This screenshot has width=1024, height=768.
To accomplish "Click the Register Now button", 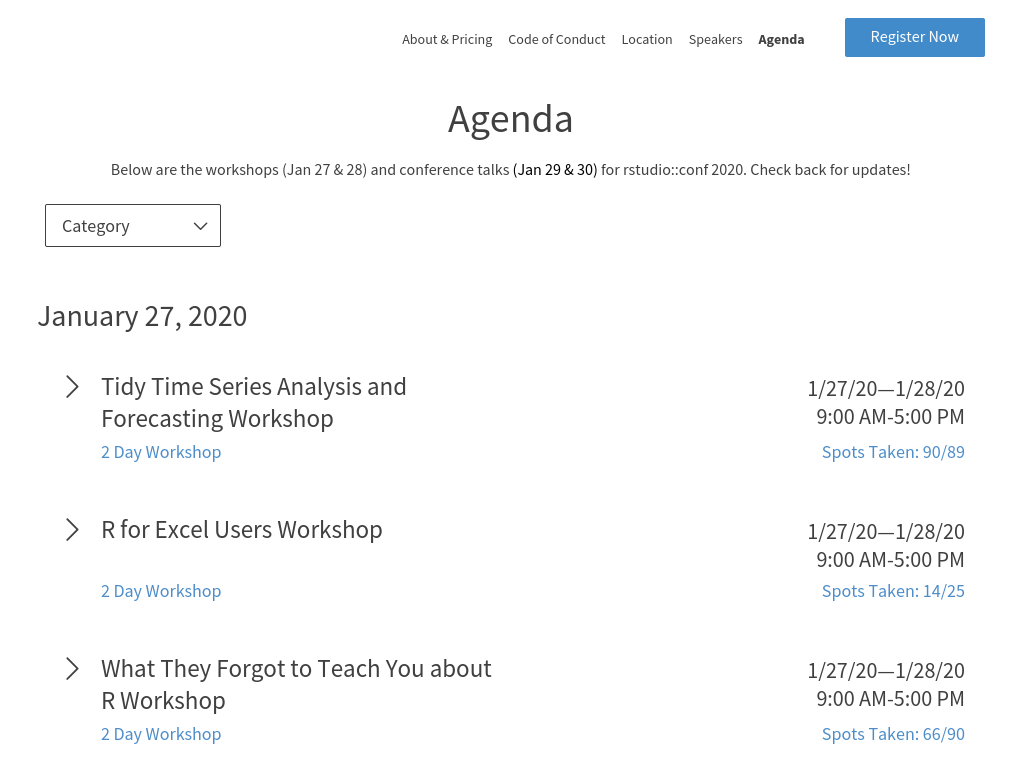I will coord(914,37).
